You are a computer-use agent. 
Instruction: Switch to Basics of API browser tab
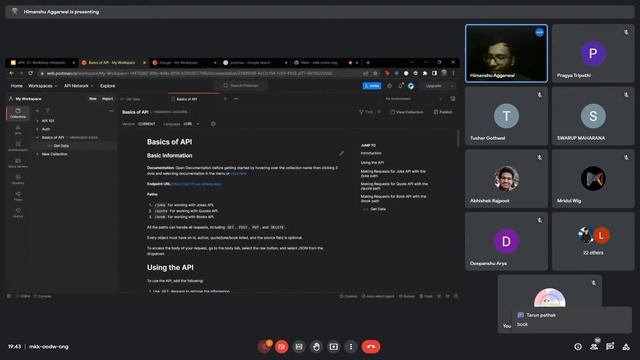click(x=113, y=62)
